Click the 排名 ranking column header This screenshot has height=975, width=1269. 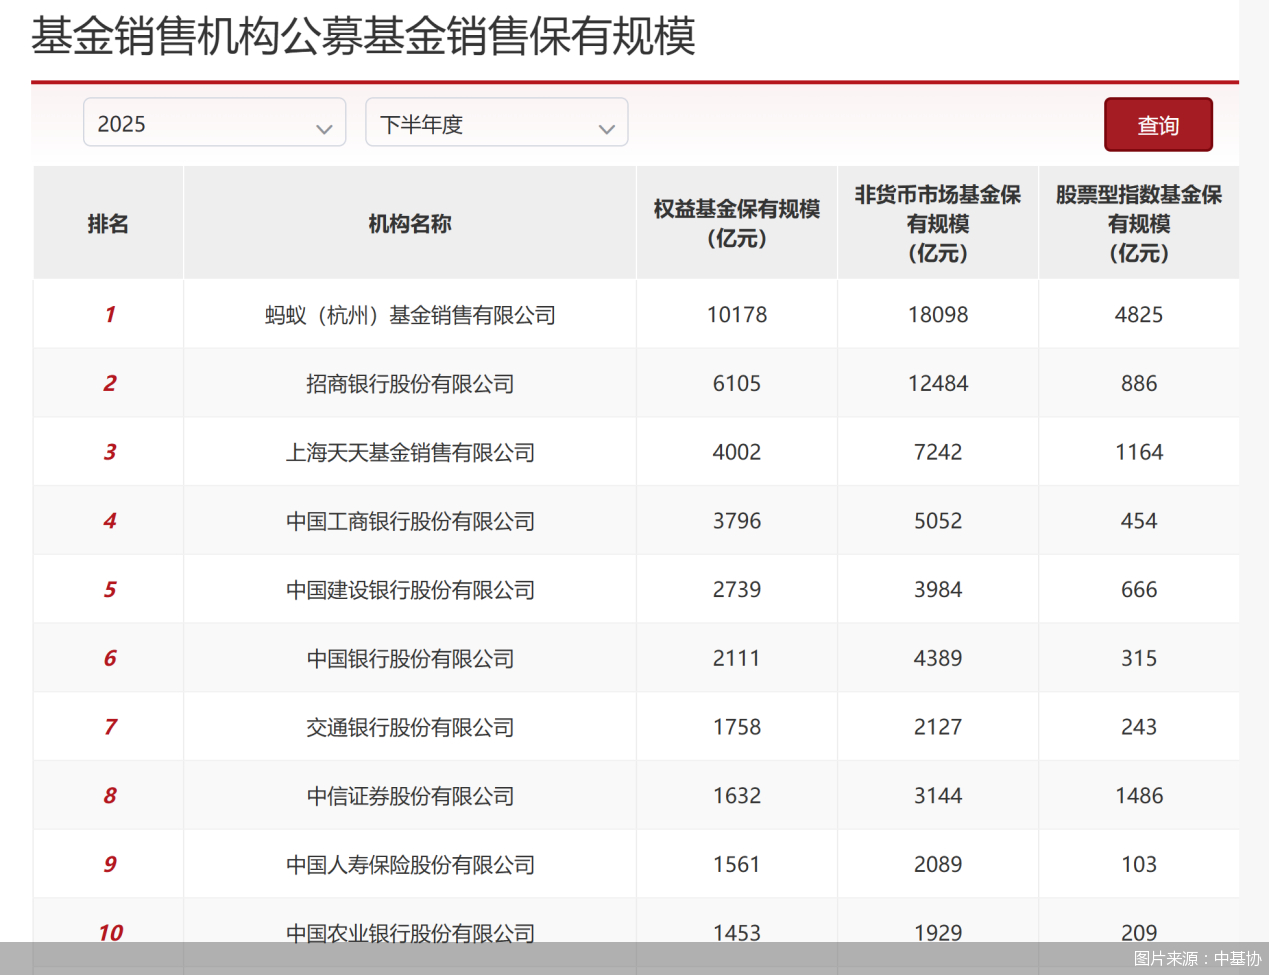[107, 223]
